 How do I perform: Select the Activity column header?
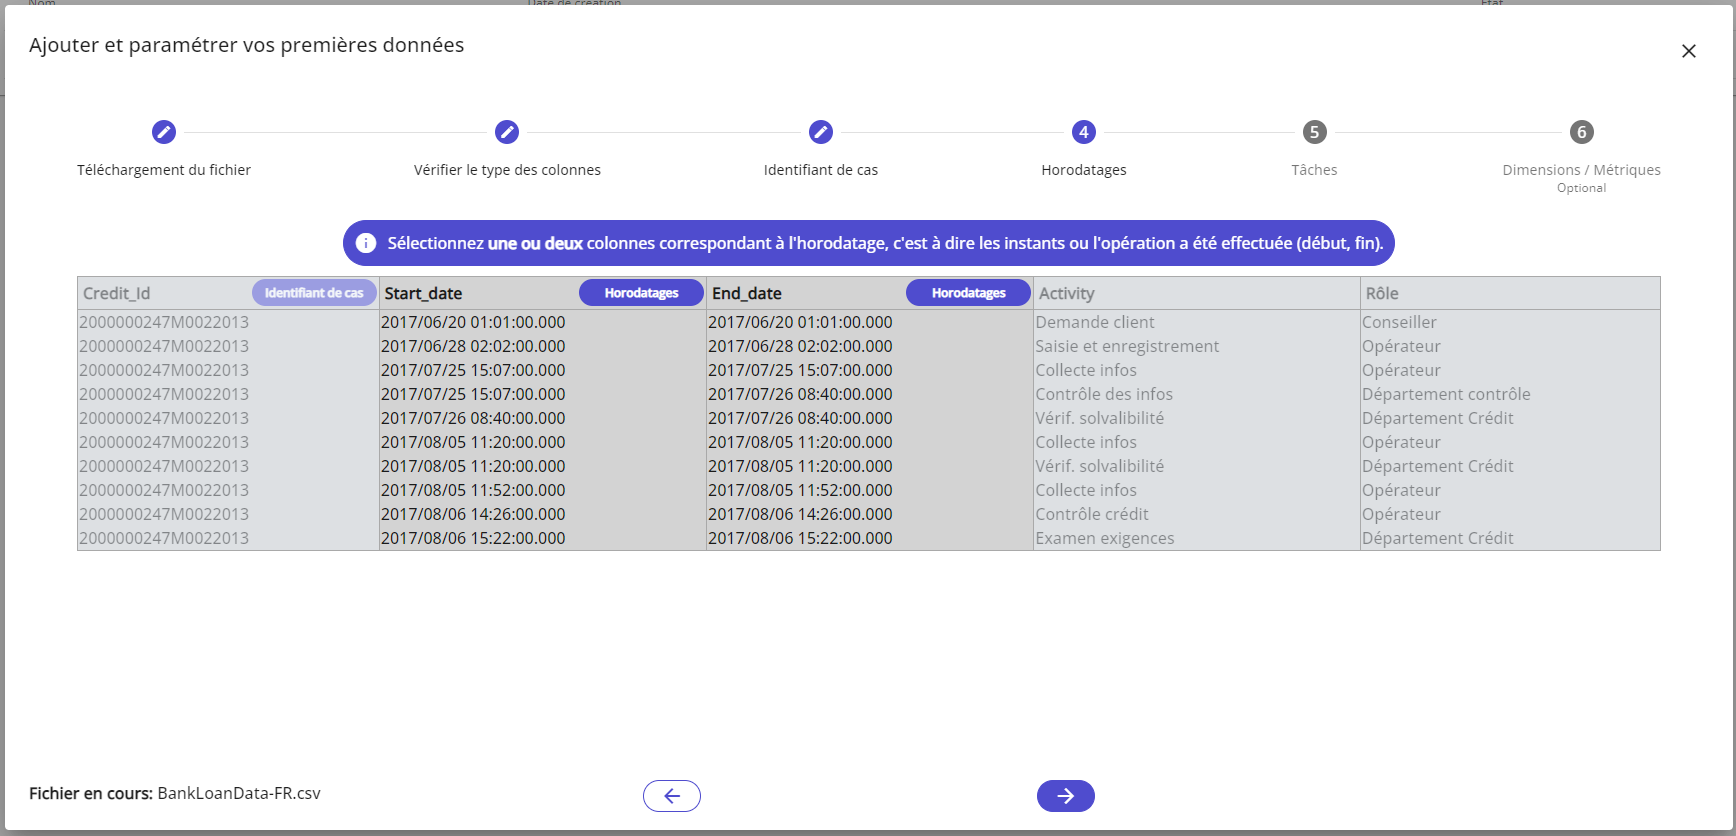point(1067,293)
